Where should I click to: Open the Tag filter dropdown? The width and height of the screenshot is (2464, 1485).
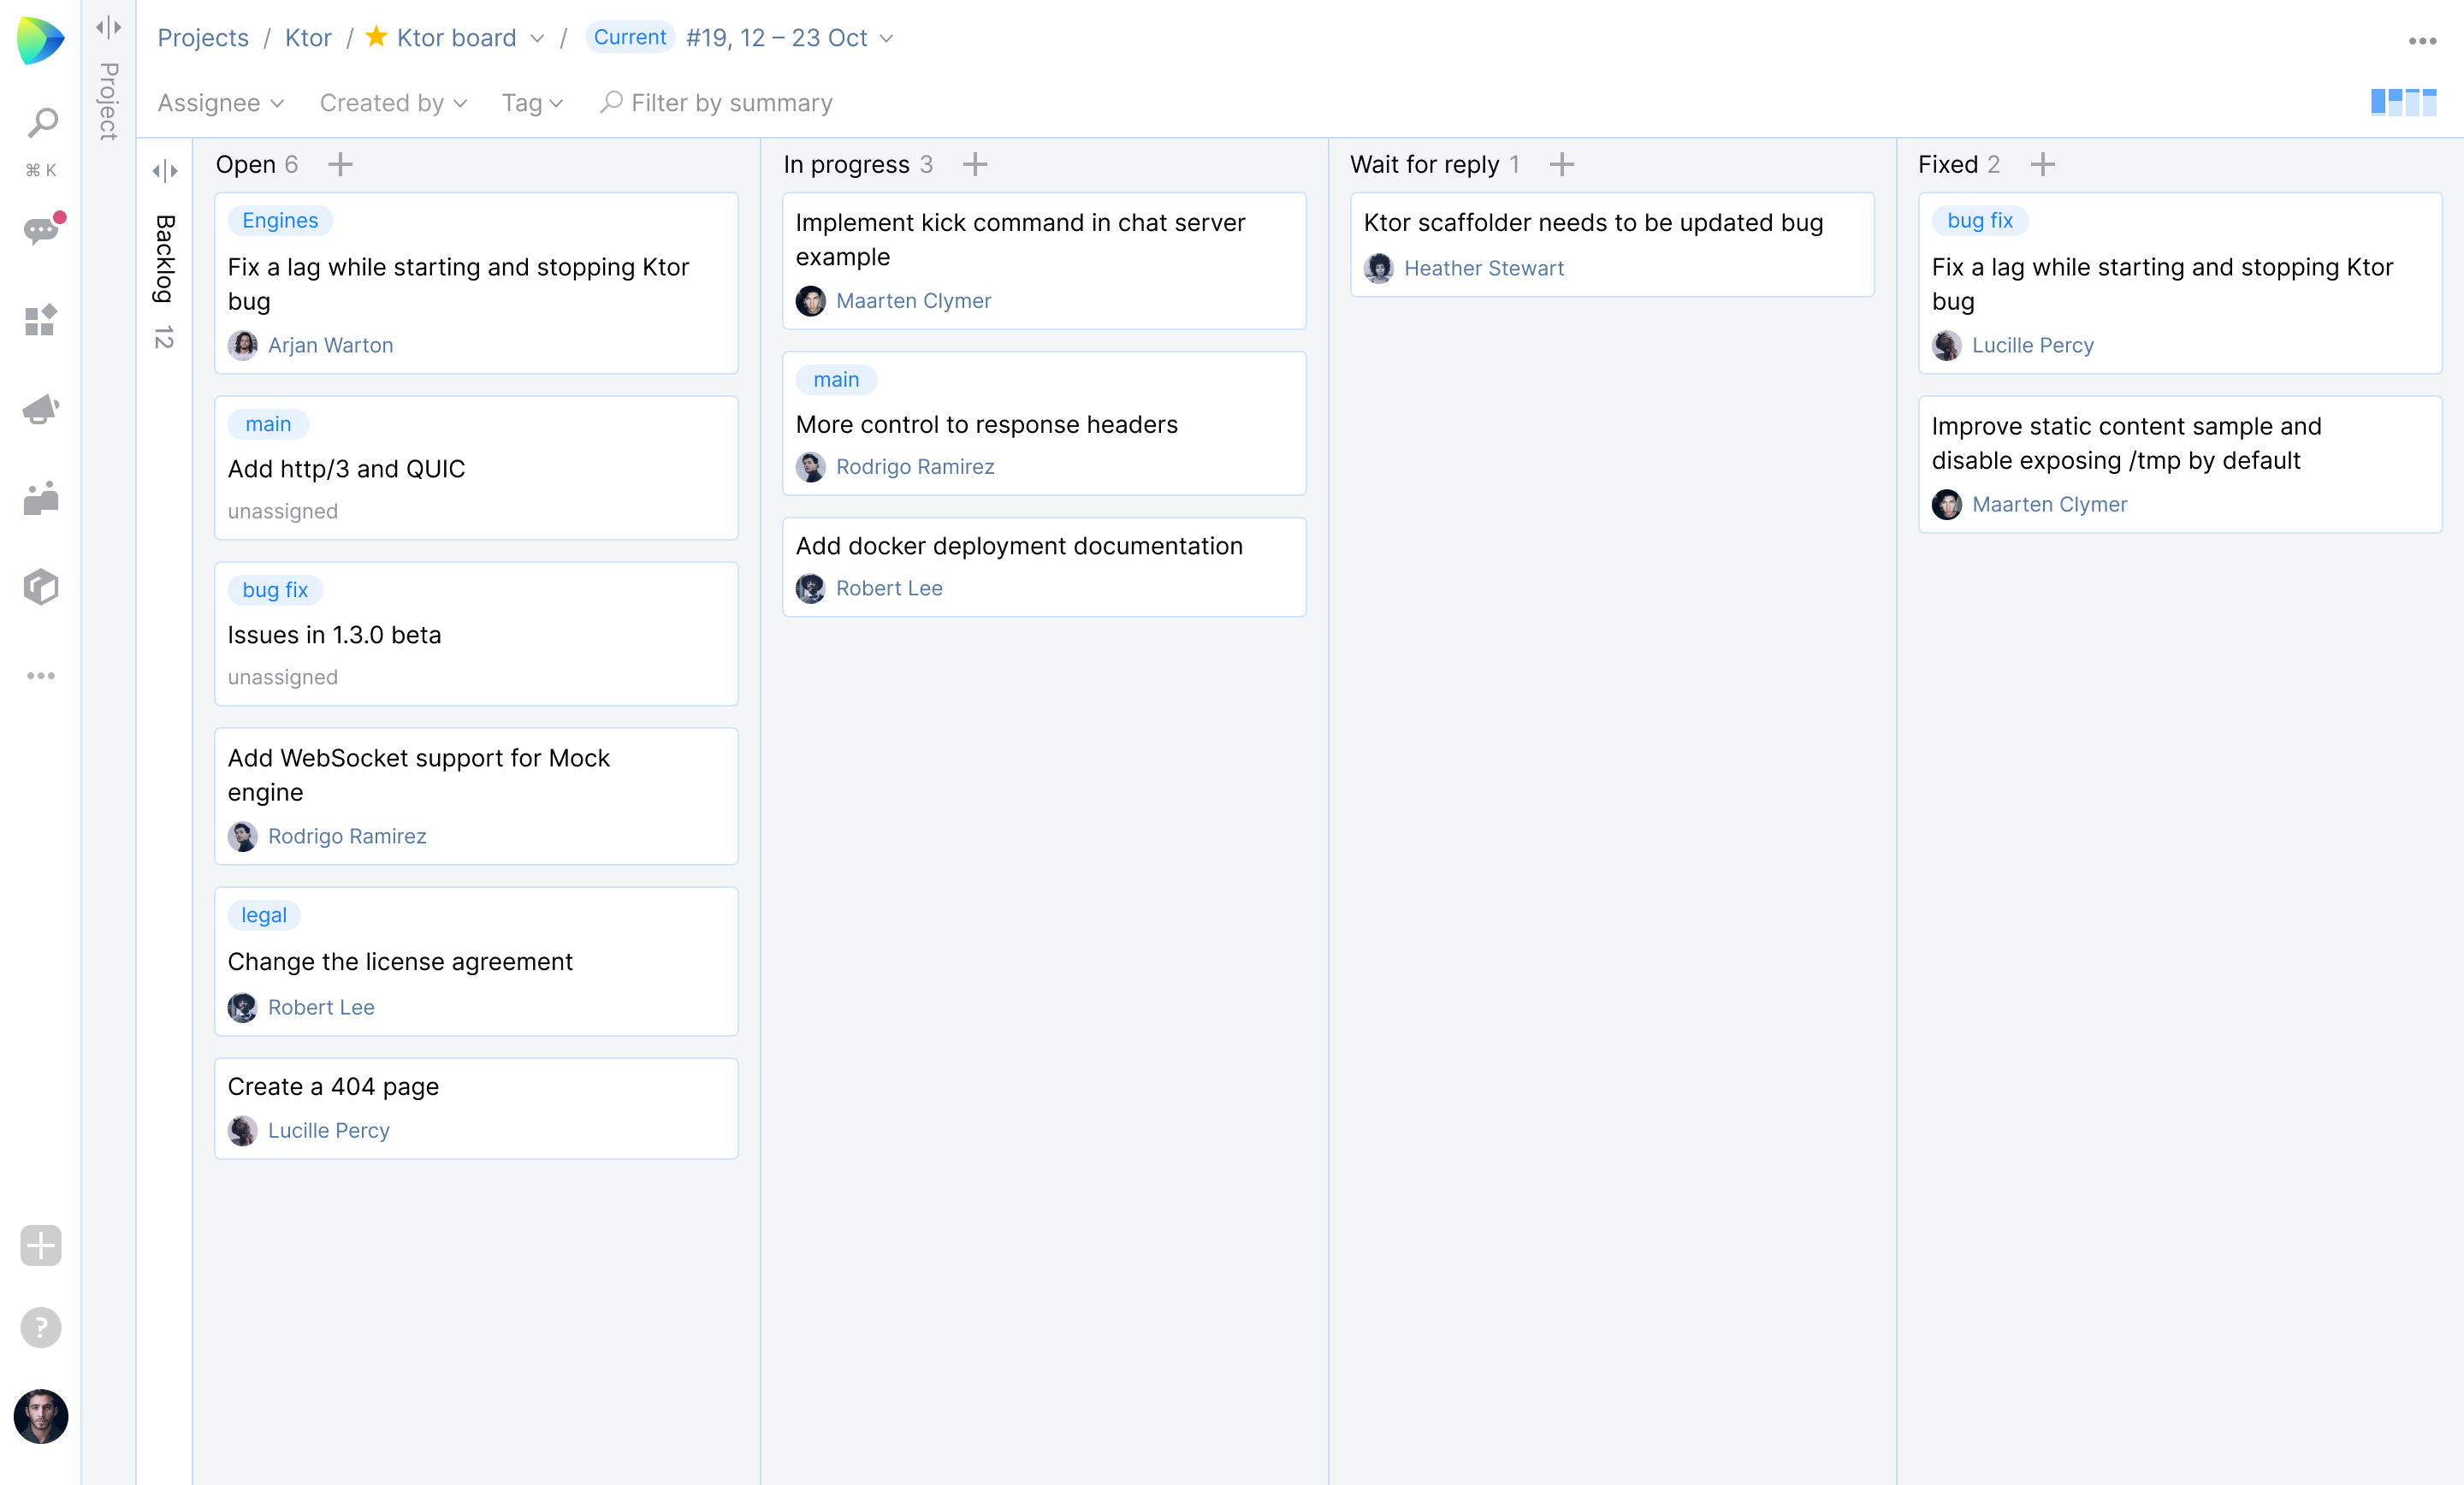[x=532, y=103]
